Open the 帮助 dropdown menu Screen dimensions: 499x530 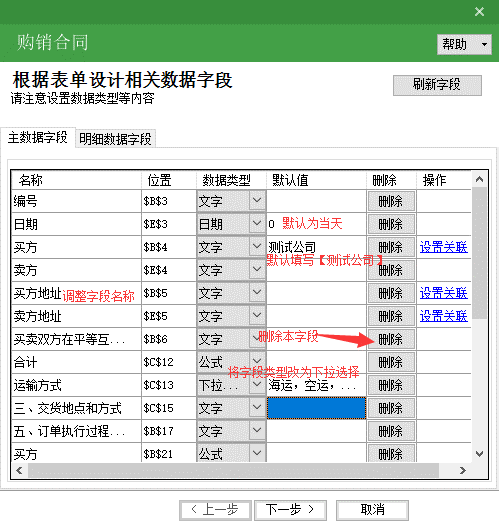(464, 44)
